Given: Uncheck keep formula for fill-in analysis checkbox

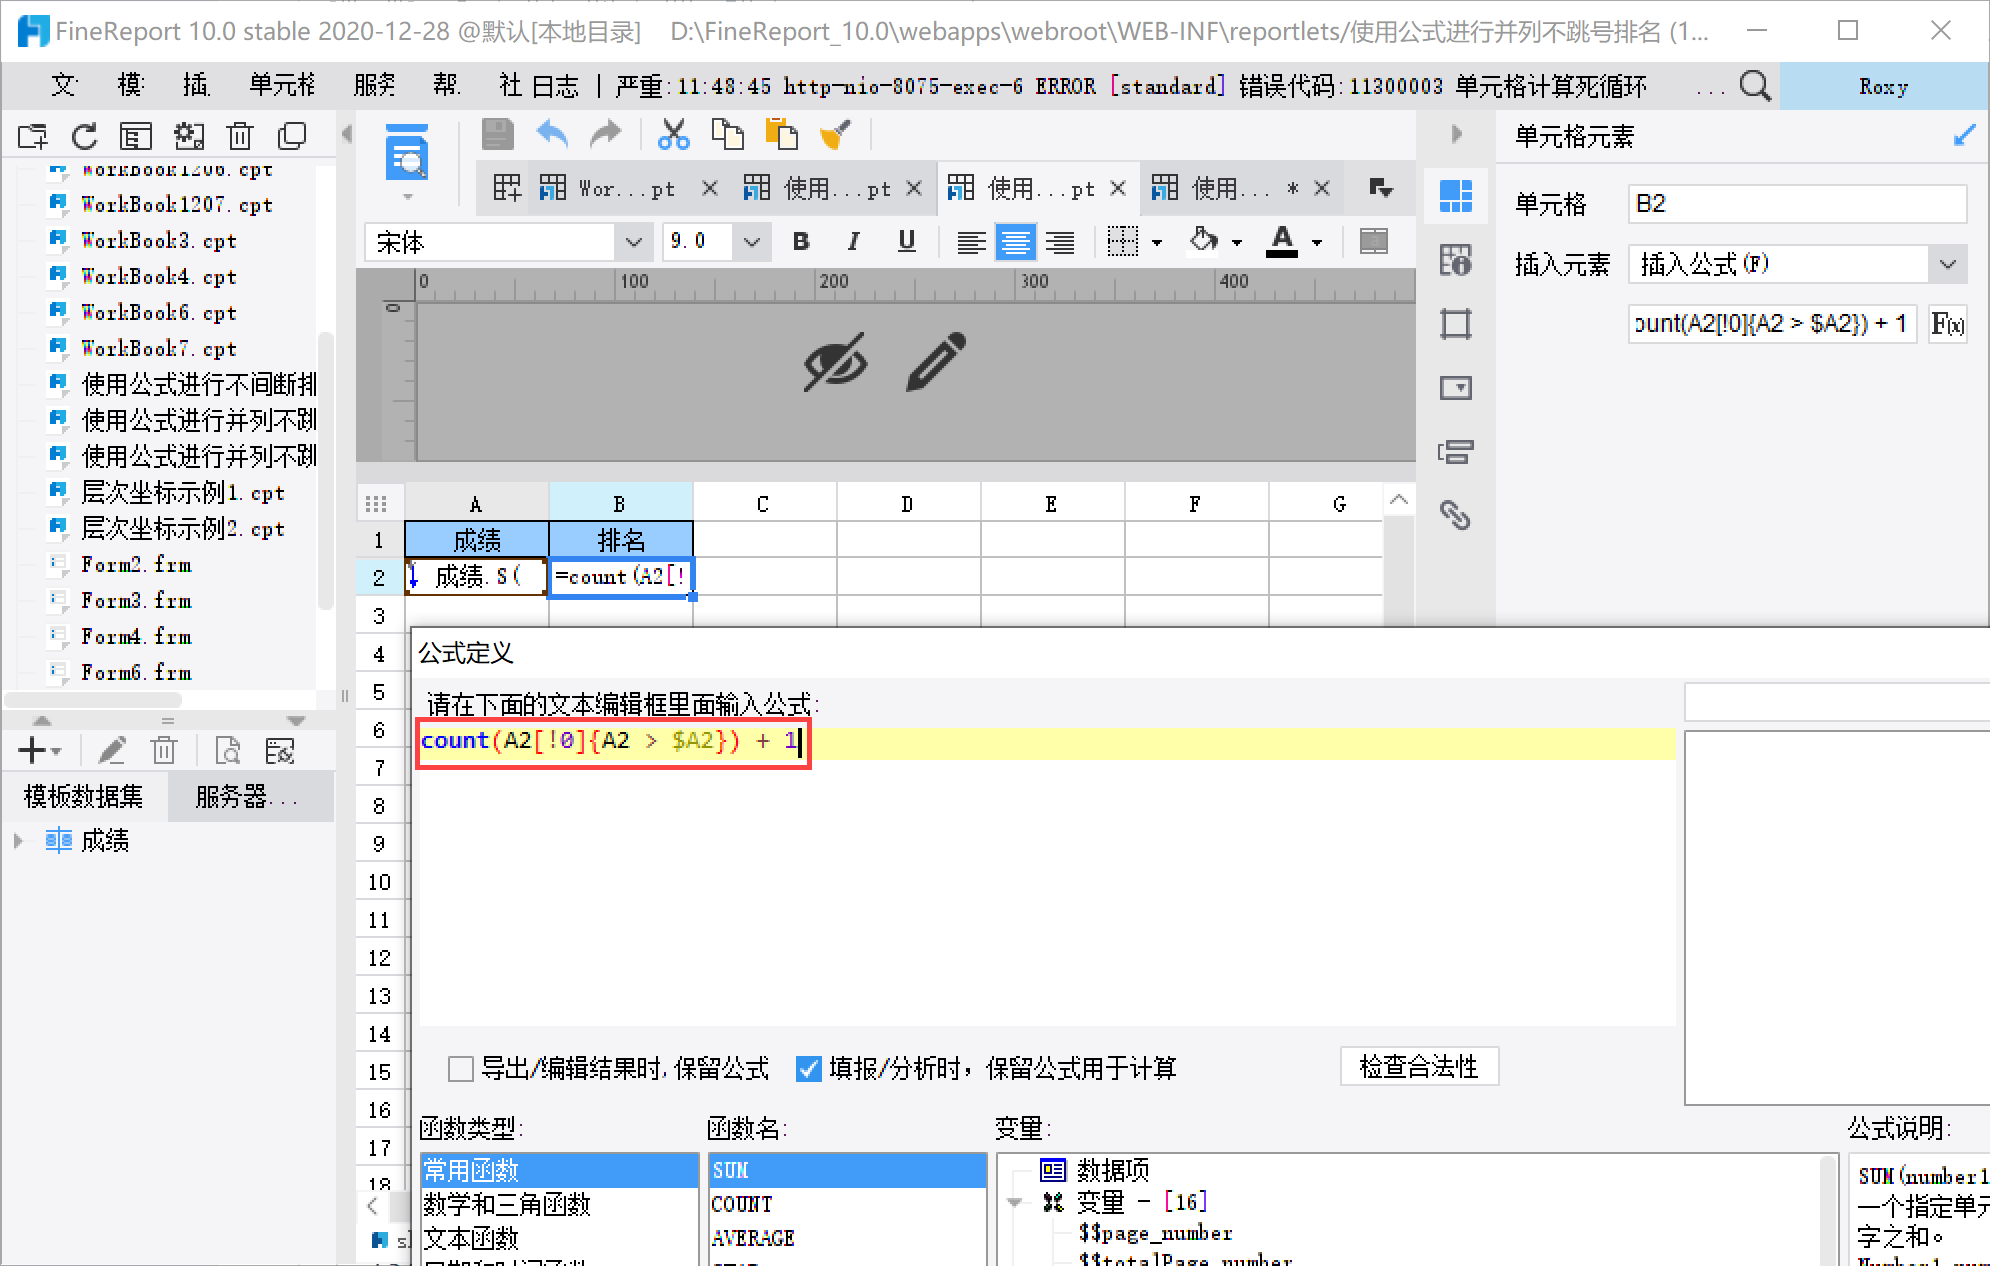Looking at the screenshot, I should [x=808, y=1069].
